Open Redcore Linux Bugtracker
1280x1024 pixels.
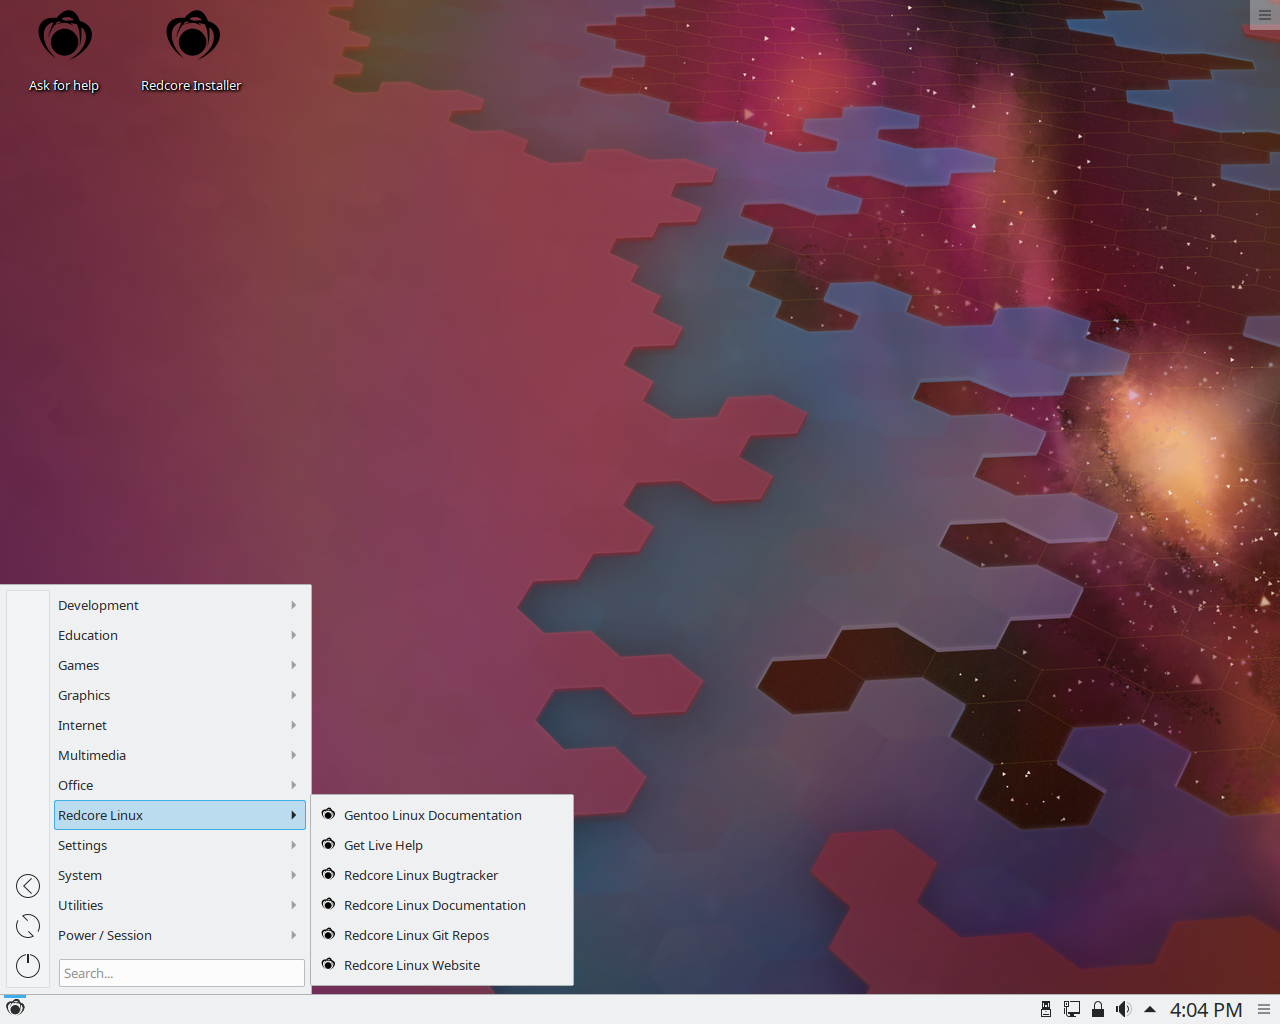click(x=442, y=875)
